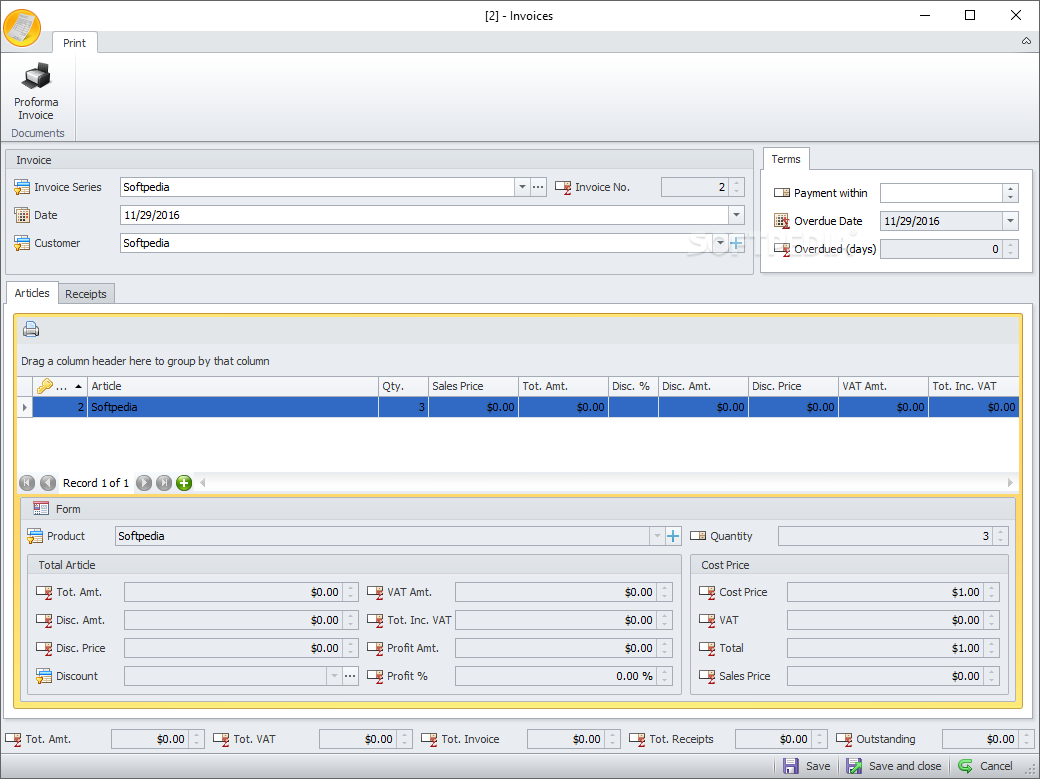Go to last record in navigator
1040x779 pixels.
click(x=164, y=483)
